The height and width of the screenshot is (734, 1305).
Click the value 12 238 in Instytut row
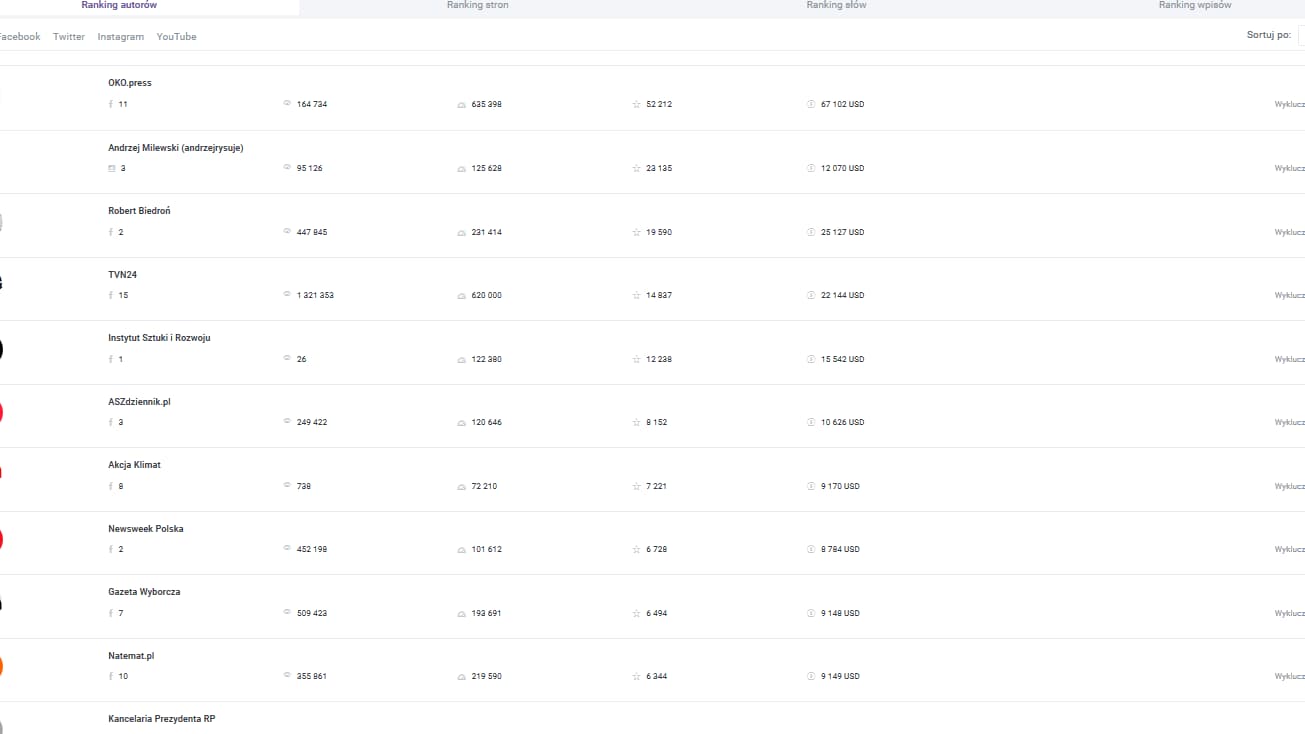pos(659,359)
